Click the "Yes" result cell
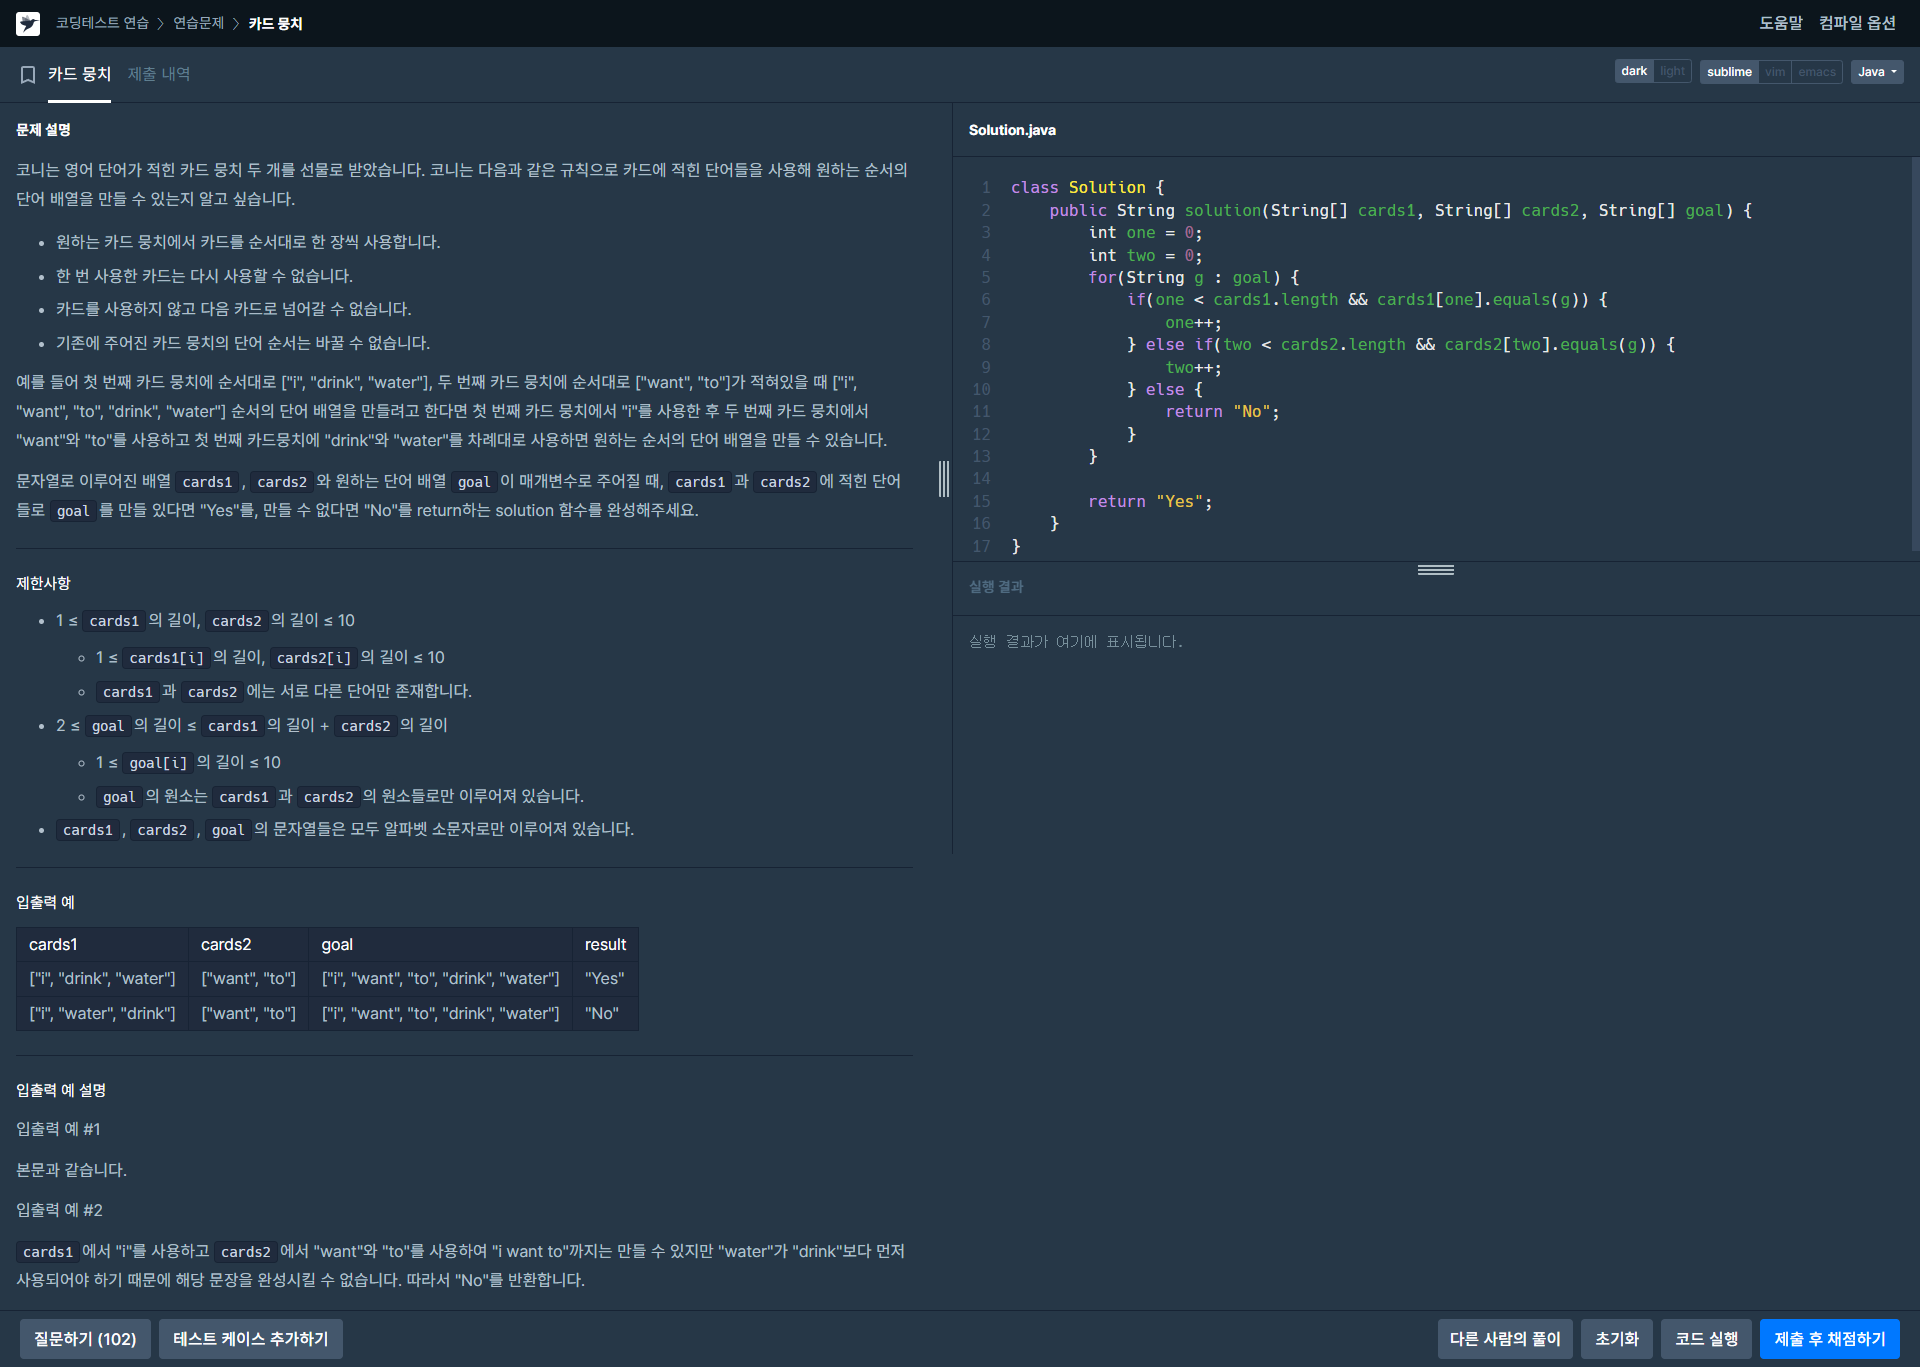Viewport: 1920px width, 1367px height. 605,978
